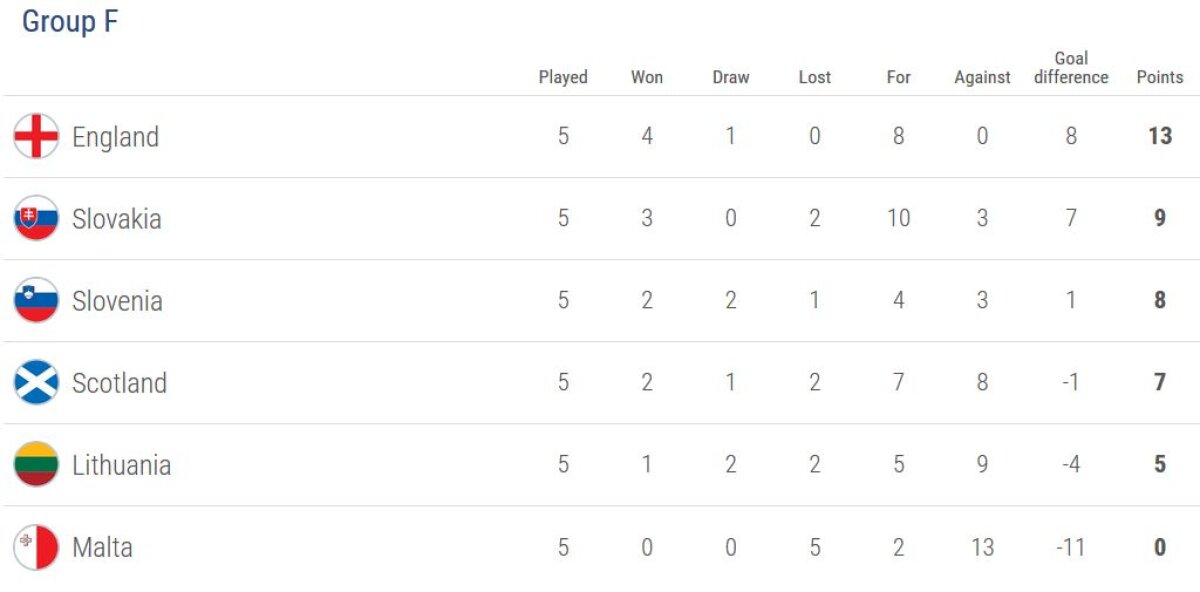This screenshot has height=592, width=1200.
Task: Open the Slovakia team link
Action: (x=116, y=219)
